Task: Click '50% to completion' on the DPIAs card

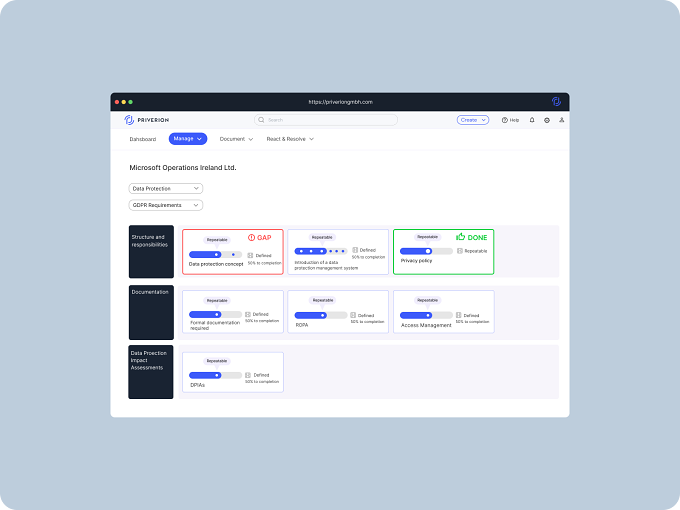Action: tap(262, 382)
